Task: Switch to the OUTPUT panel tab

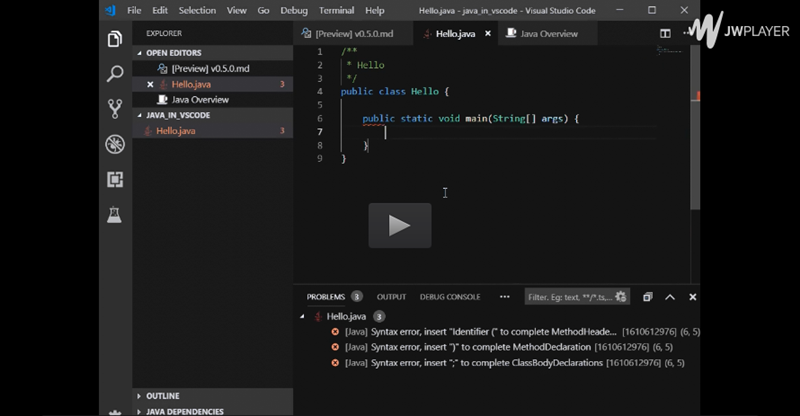Action: tap(391, 297)
